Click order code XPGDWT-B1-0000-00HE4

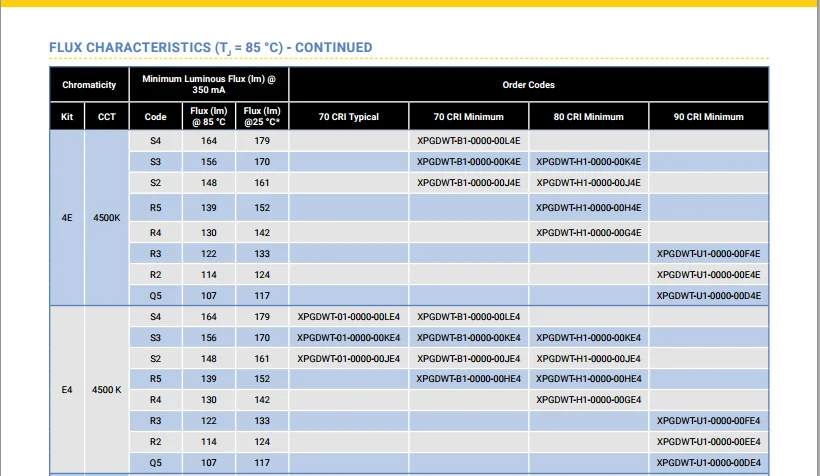tap(468, 379)
